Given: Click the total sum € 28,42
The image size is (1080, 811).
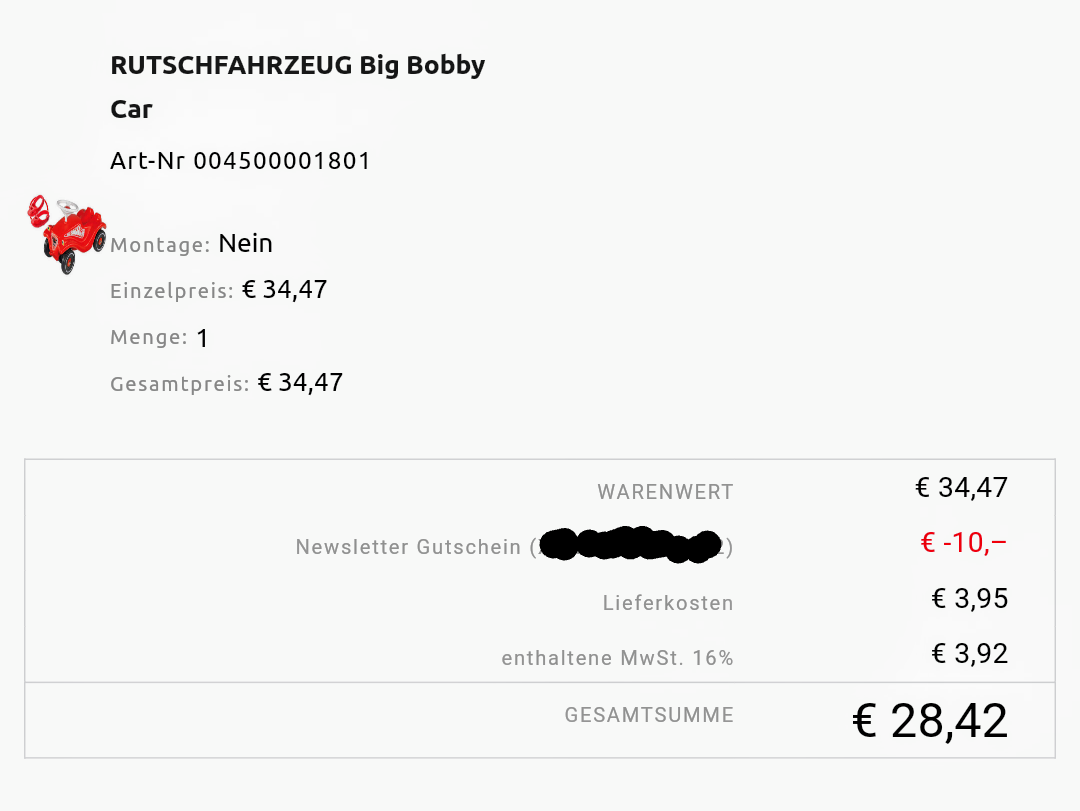Looking at the screenshot, I should [930, 721].
